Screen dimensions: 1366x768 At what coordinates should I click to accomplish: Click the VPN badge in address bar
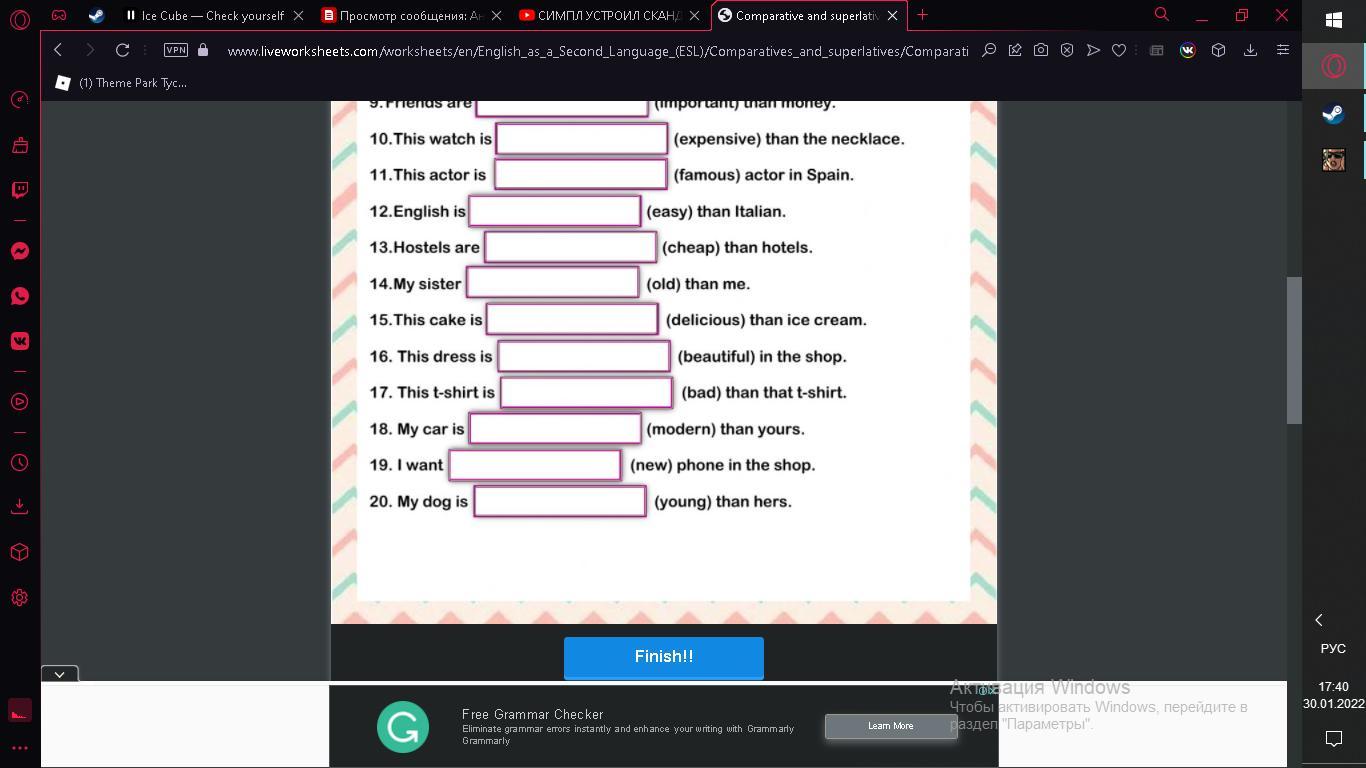point(176,50)
